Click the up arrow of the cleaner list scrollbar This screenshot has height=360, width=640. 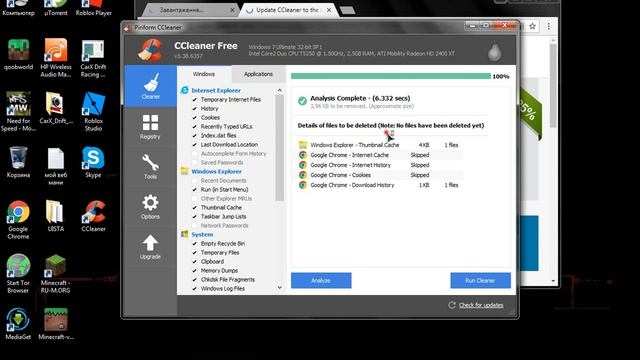[280, 90]
